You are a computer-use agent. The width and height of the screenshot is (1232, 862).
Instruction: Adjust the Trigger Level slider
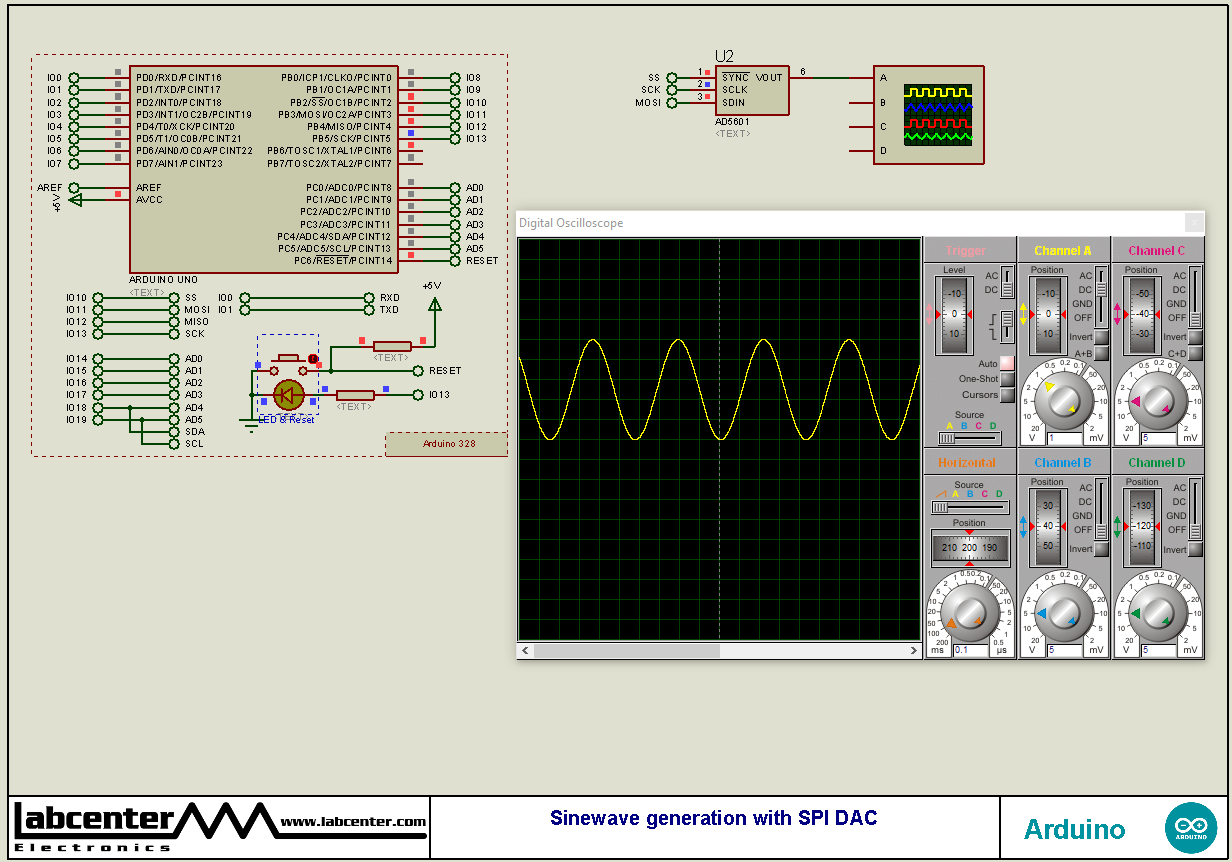point(954,311)
